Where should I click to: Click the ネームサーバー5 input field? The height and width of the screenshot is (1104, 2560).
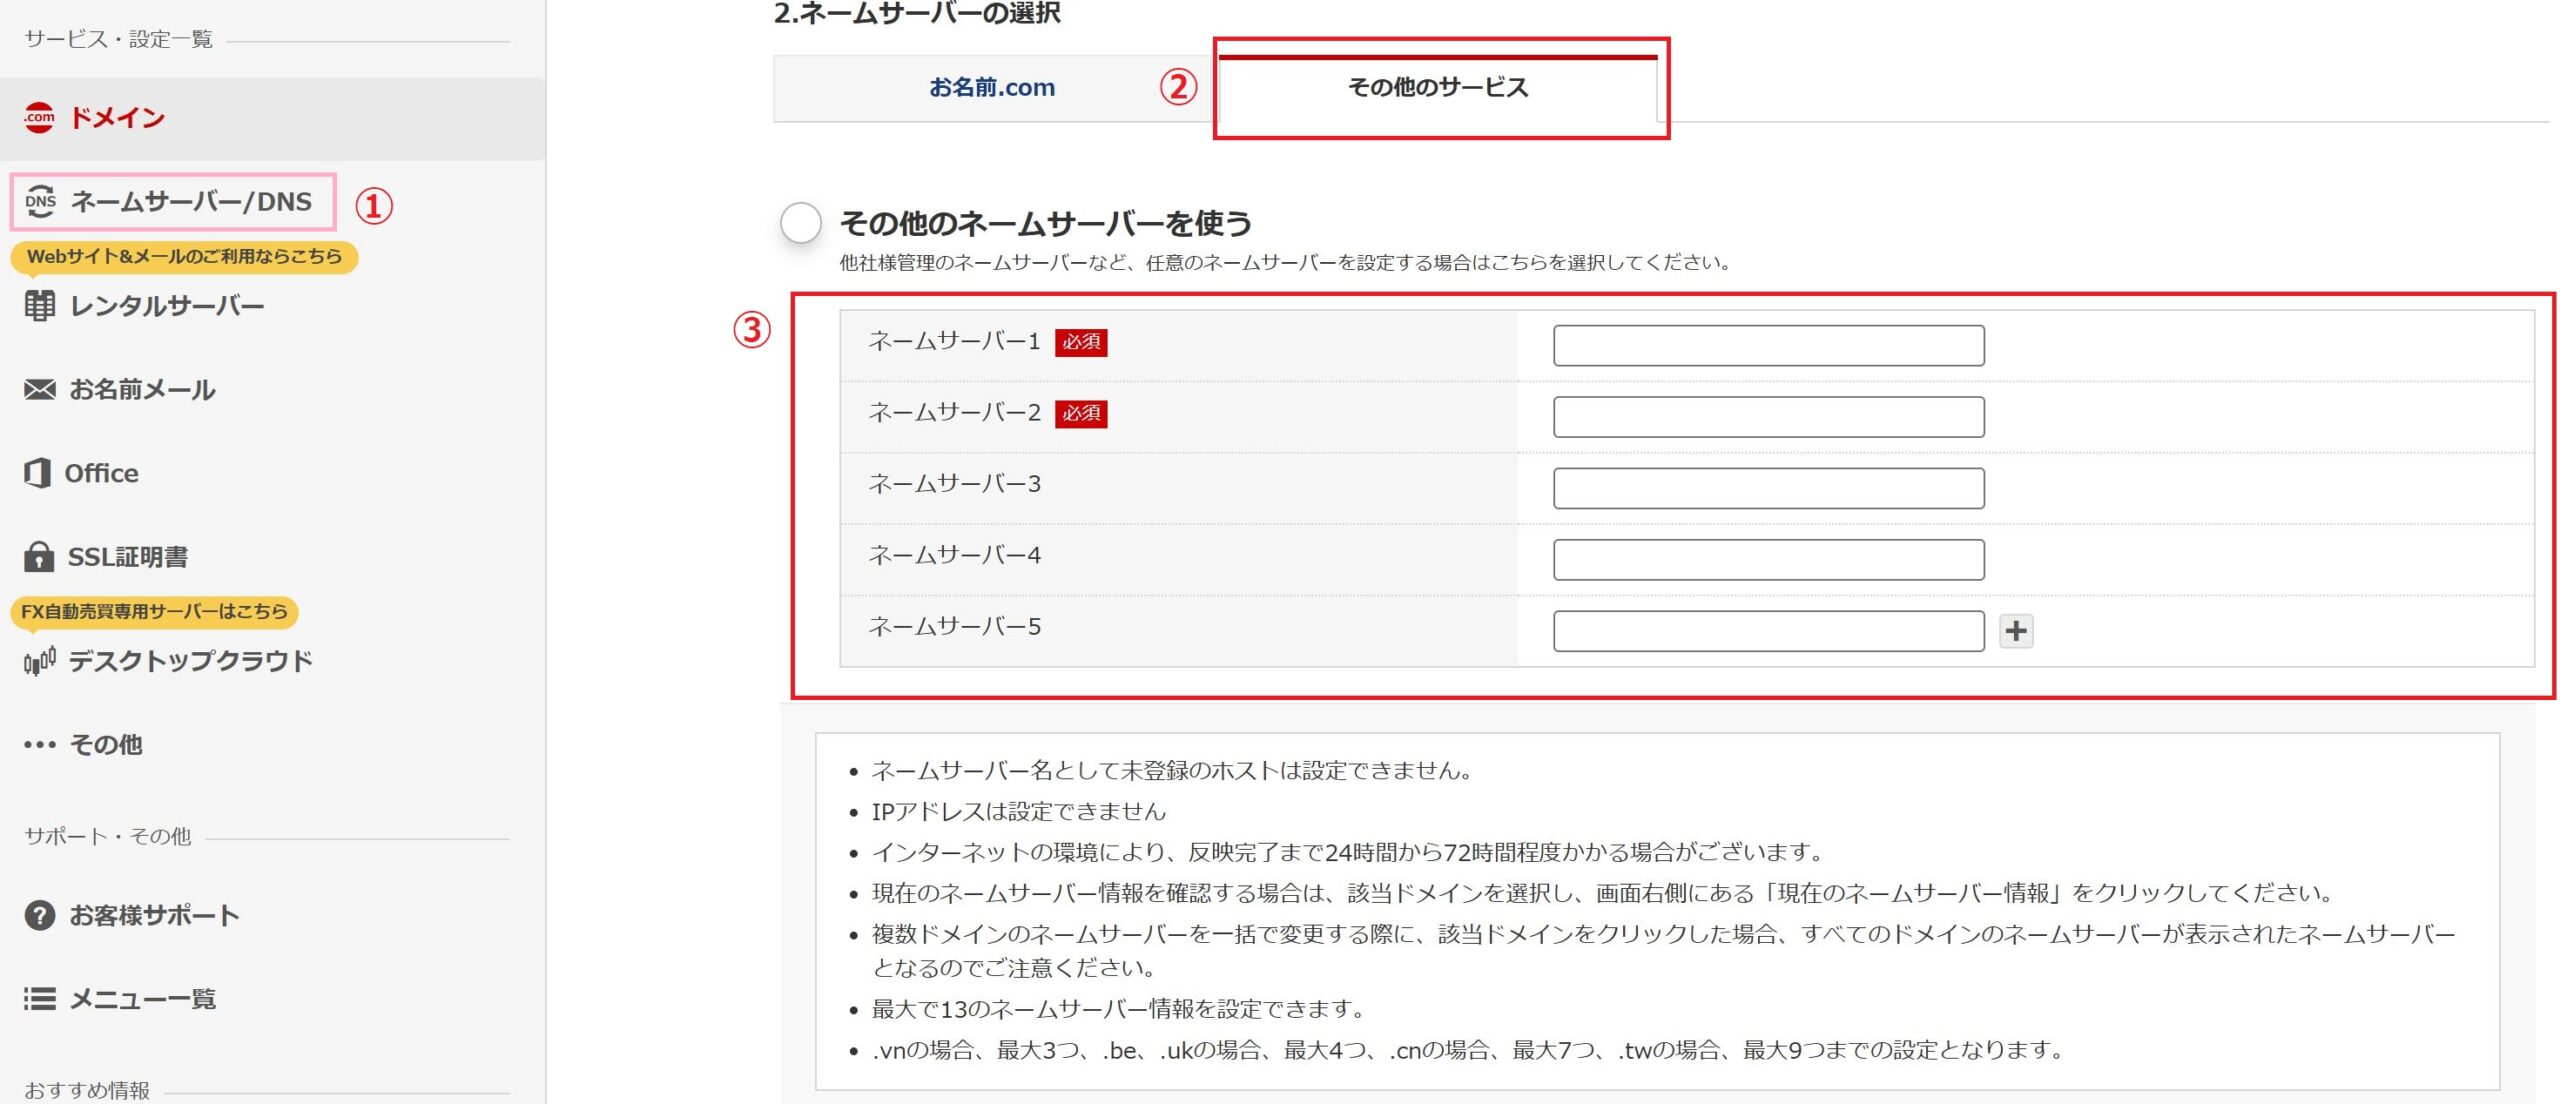pos(1768,631)
